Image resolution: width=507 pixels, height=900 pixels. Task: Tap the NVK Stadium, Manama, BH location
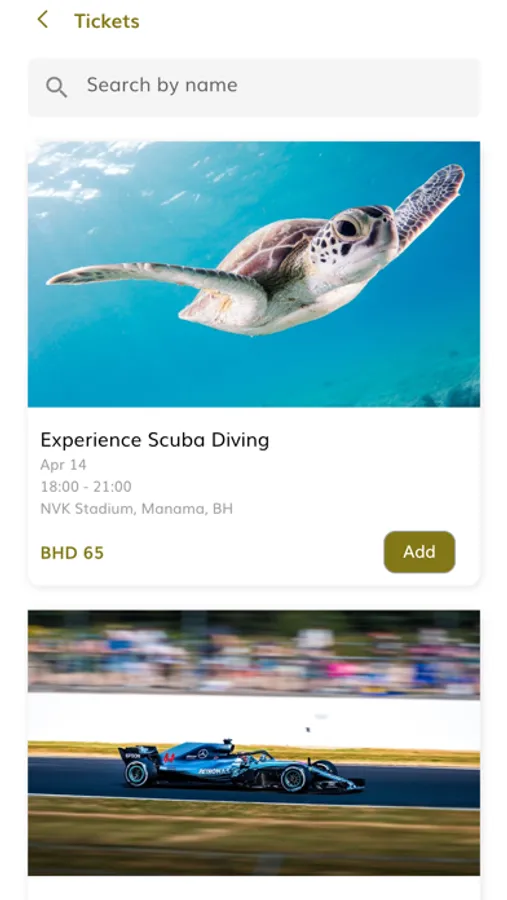pyautogui.click(x=137, y=509)
